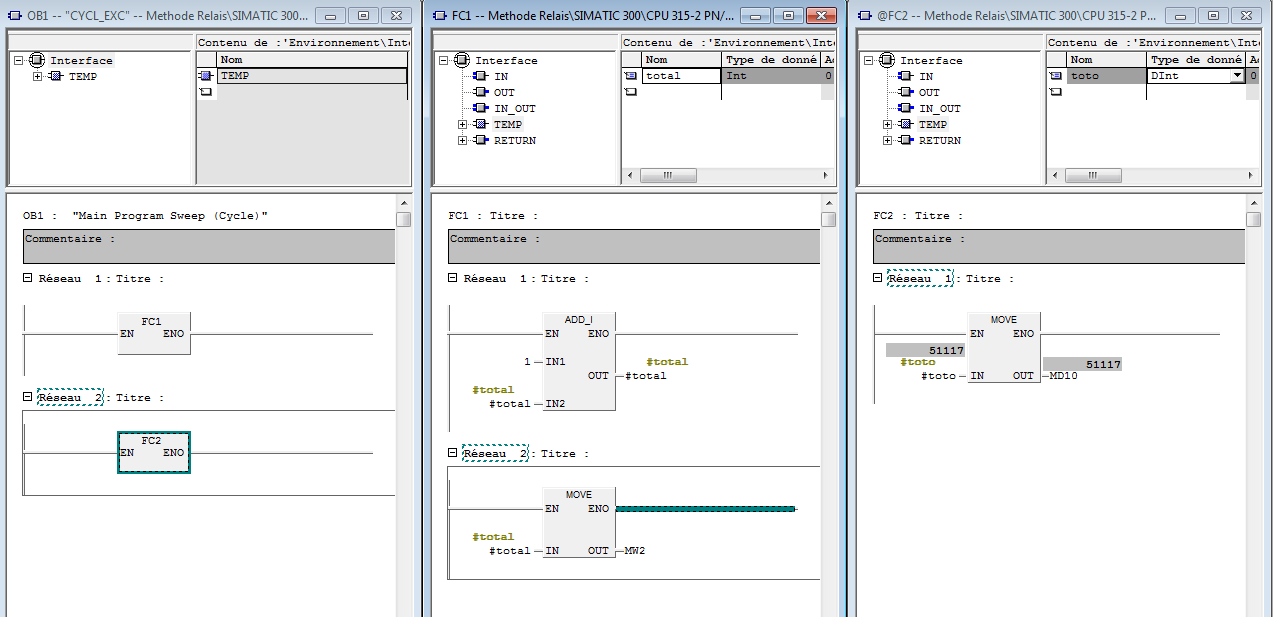Screen dimensions: 1273x617
Task: Click the 'toto' variable row icon in FC2
Action: pyautogui.click(x=1055, y=76)
